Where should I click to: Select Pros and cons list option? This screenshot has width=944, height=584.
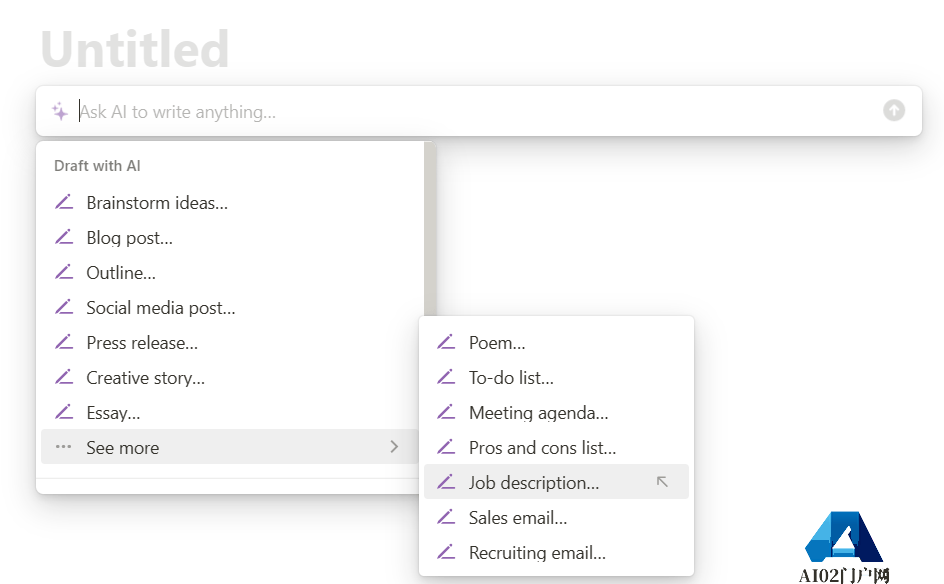(x=542, y=447)
